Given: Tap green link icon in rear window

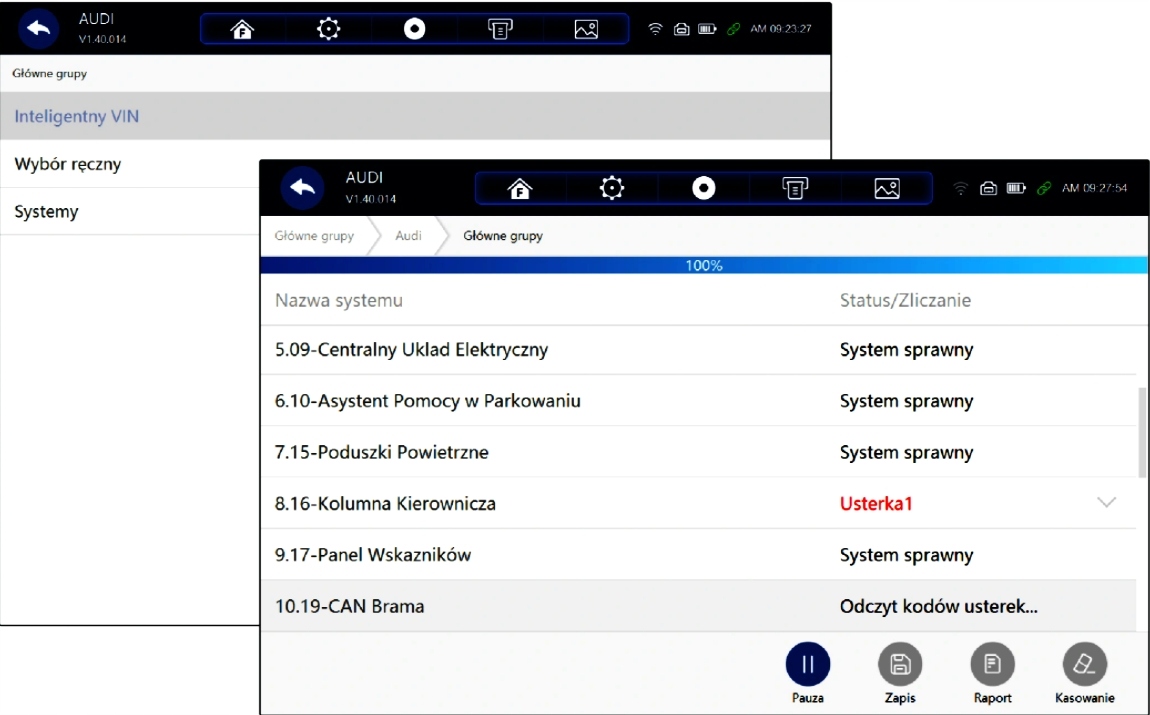Looking at the screenshot, I should 733,29.
